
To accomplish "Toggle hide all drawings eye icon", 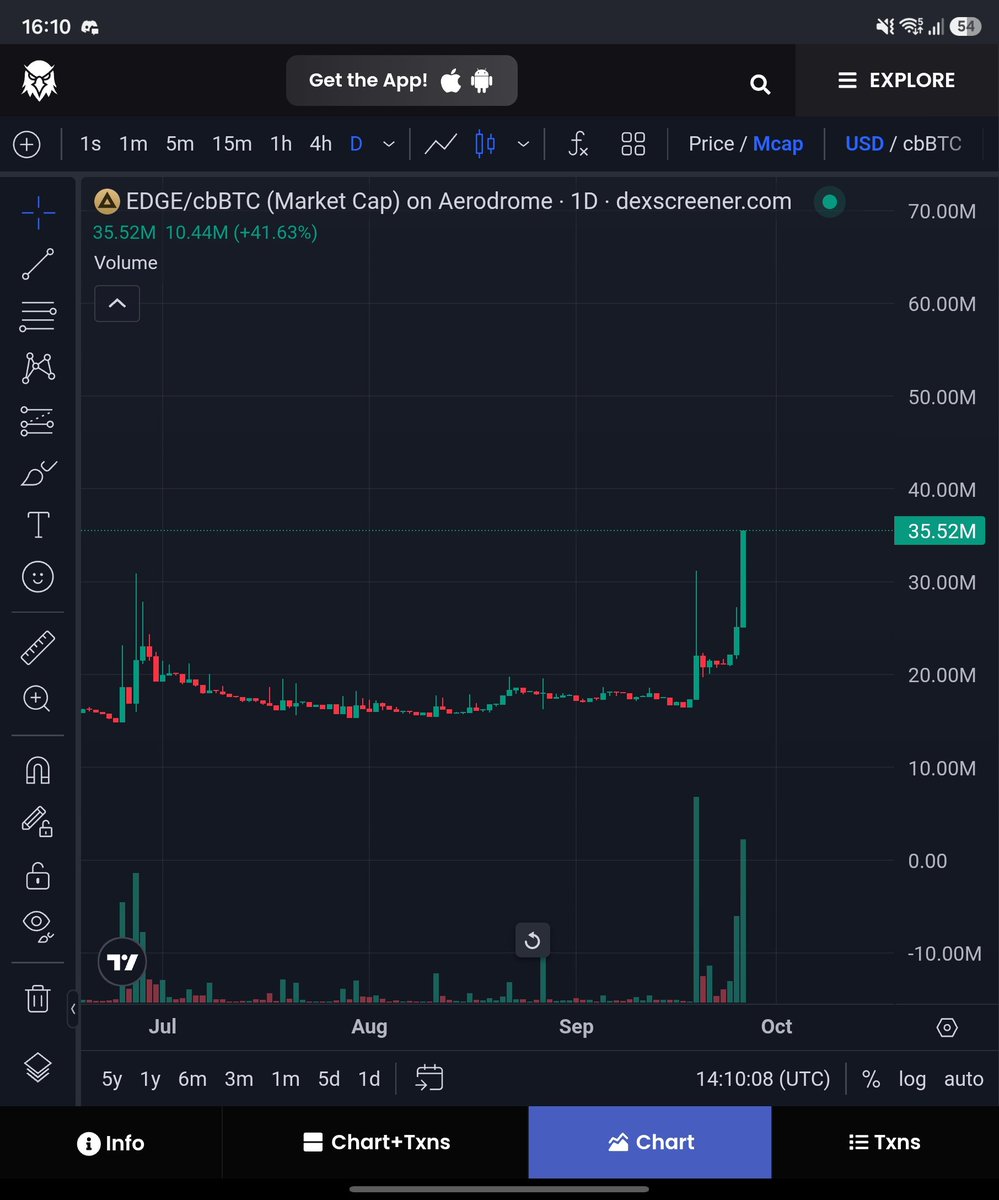I will [38, 926].
